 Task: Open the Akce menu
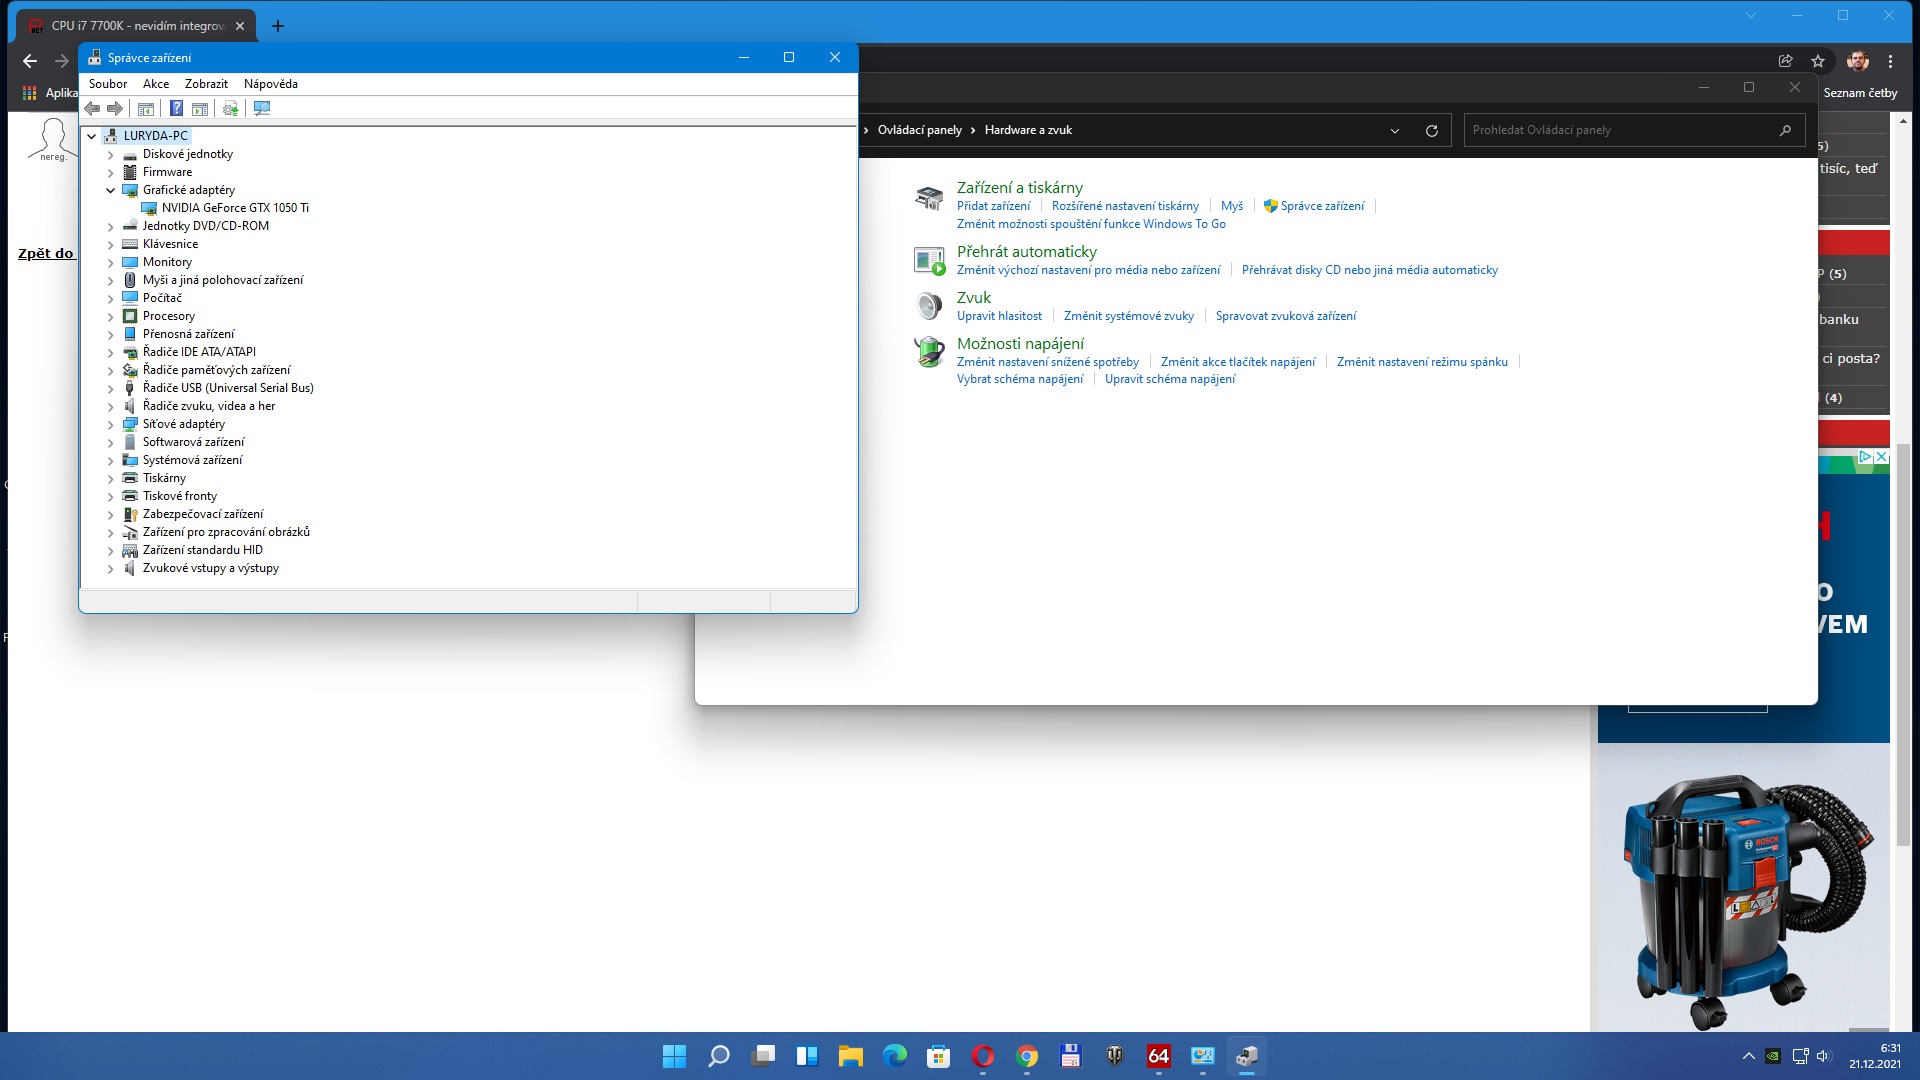pyautogui.click(x=155, y=84)
